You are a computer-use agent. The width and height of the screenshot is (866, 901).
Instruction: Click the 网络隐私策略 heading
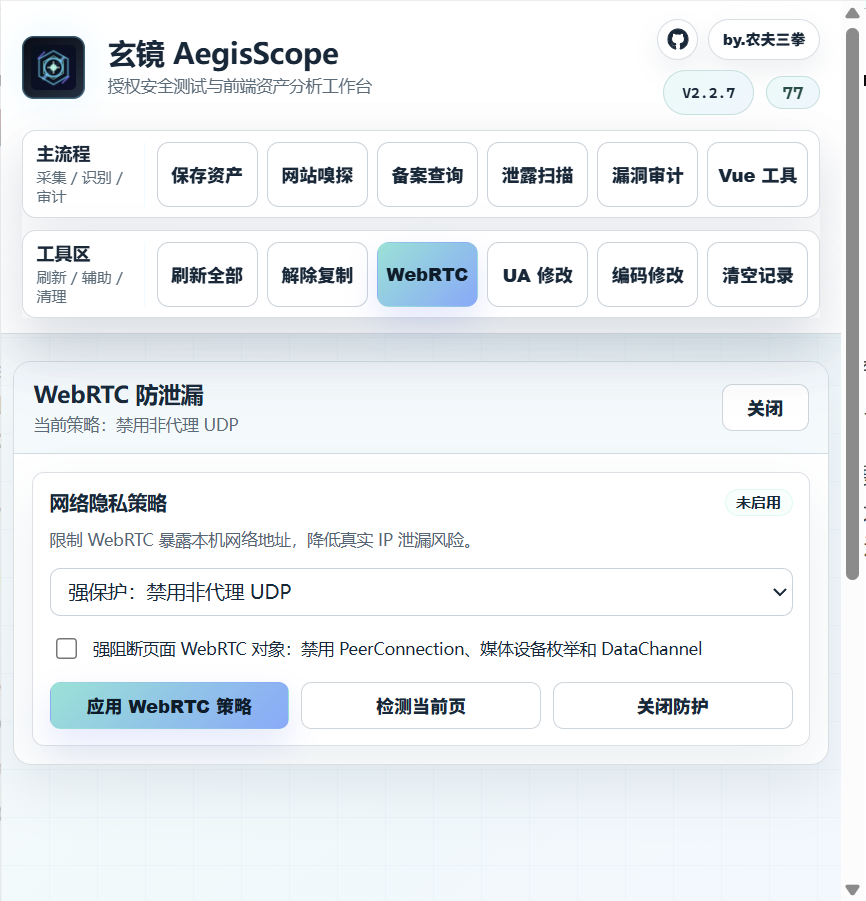click(108, 503)
